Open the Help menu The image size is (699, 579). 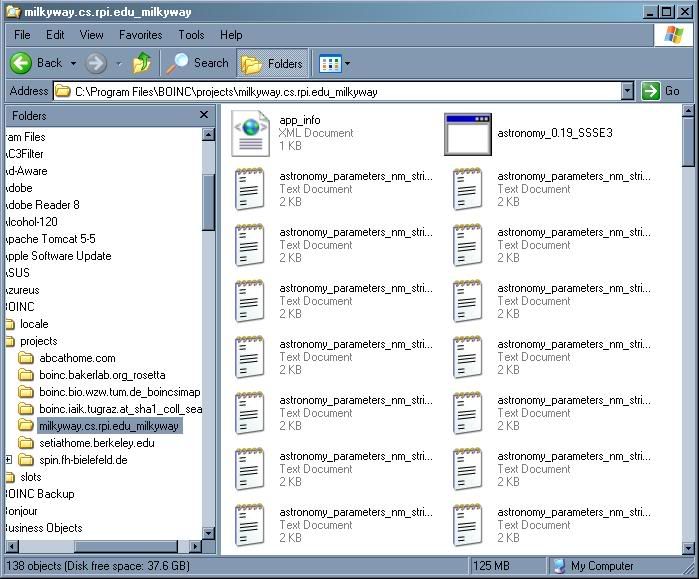[x=231, y=35]
